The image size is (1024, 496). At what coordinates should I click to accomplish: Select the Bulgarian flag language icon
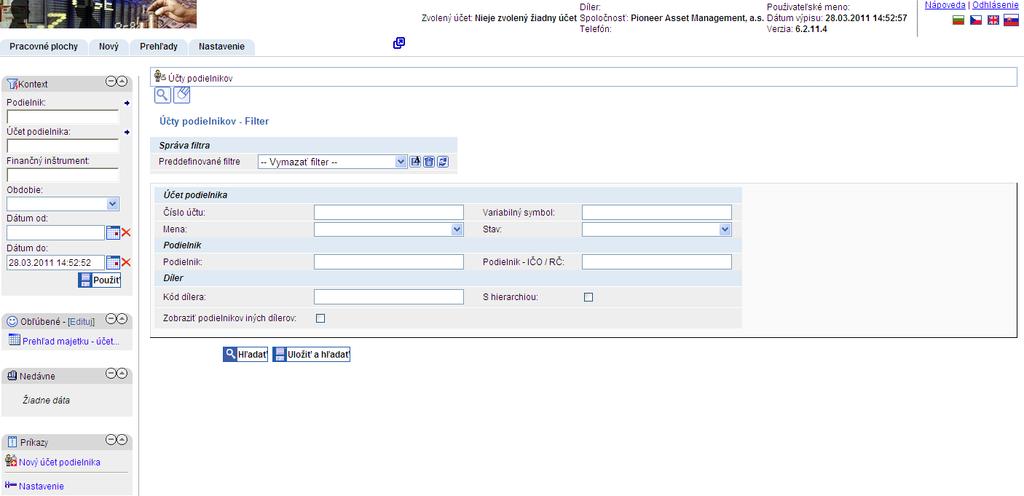coord(958,20)
